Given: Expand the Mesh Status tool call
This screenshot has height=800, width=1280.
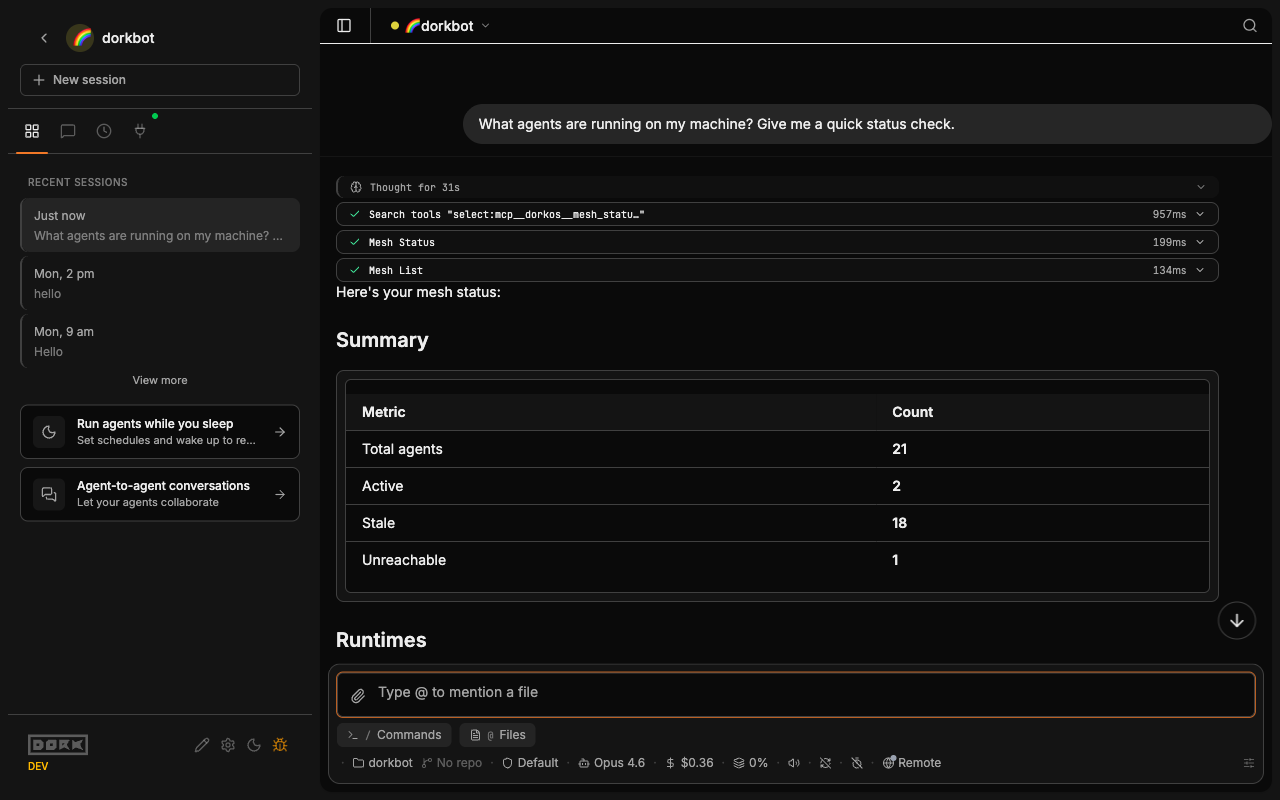Looking at the screenshot, I should pyautogui.click(x=777, y=242).
